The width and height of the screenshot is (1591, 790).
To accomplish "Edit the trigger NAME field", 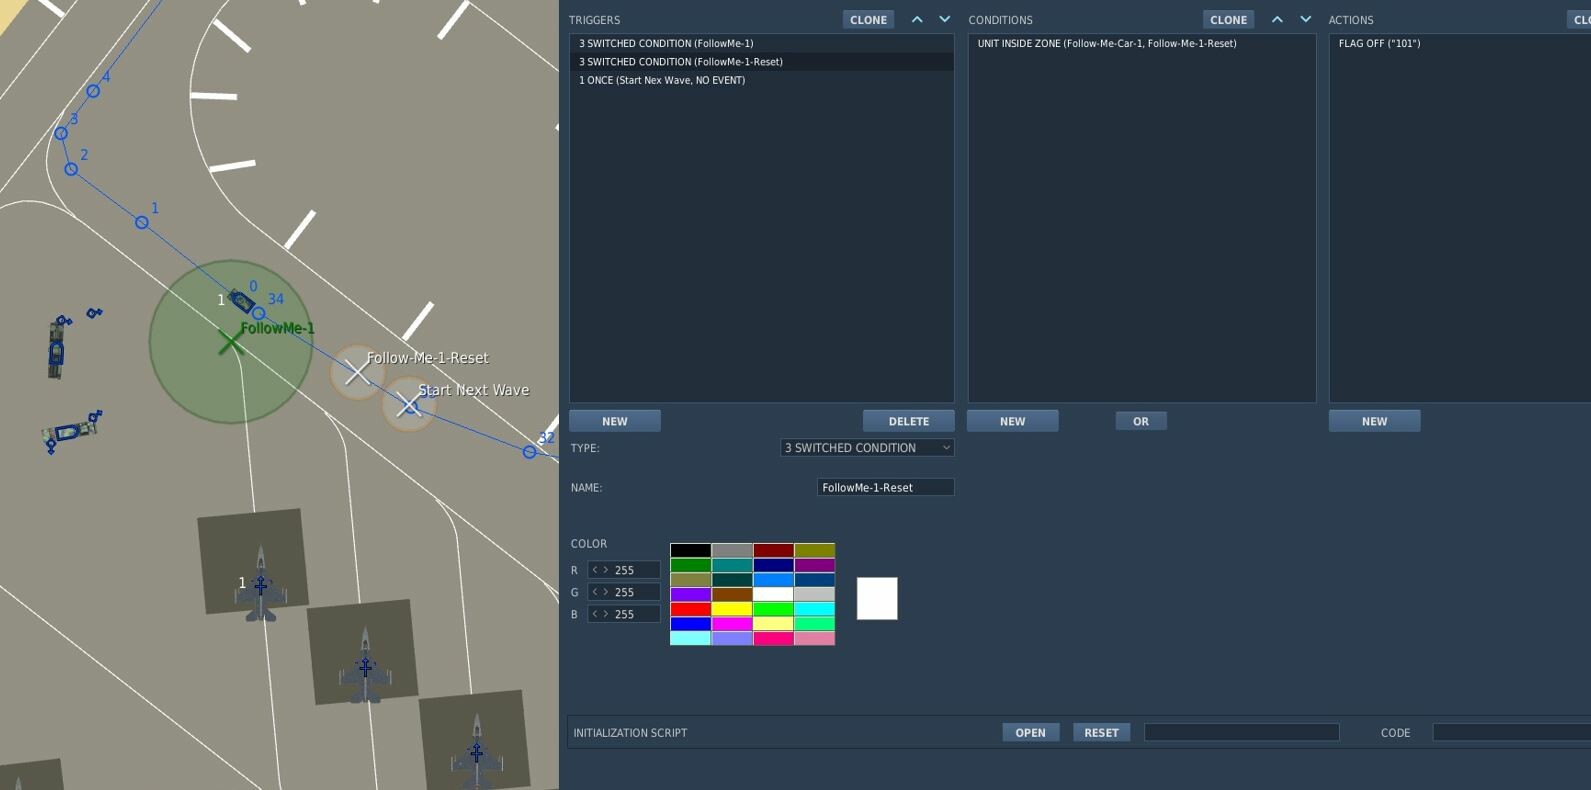I will click(x=885, y=487).
